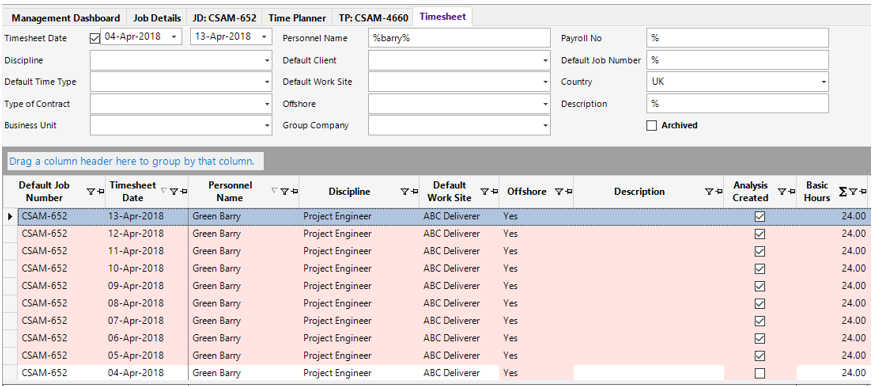Screen dimensions: 872x386
Task: Open the end date picker showing 13-Apr-2018
Action: pyautogui.click(x=263, y=37)
